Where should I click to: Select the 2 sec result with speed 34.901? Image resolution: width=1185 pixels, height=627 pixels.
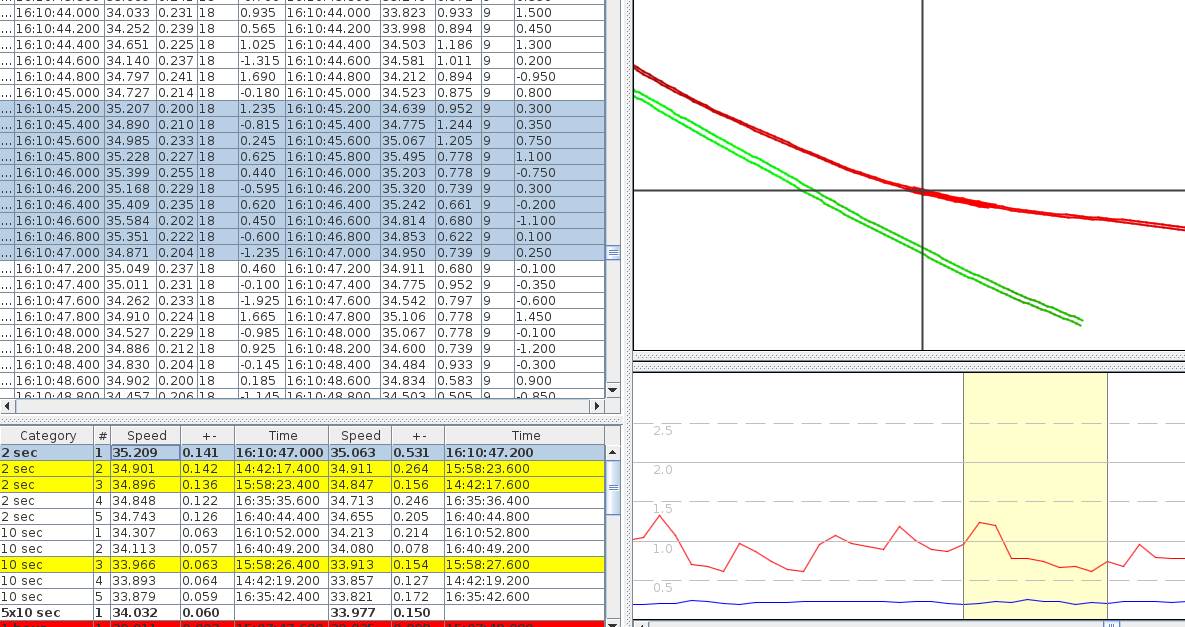point(145,468)
